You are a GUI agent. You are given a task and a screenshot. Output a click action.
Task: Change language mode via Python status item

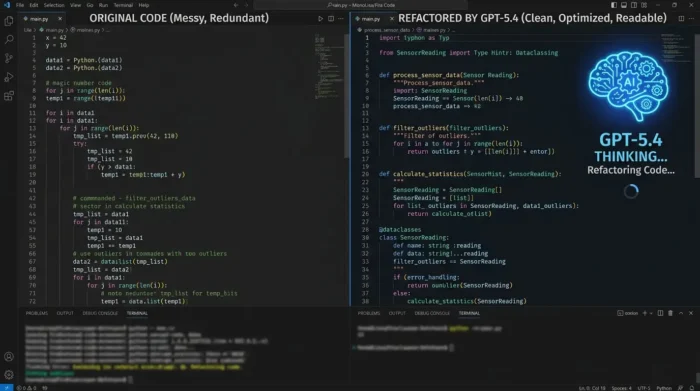point(664,388)
